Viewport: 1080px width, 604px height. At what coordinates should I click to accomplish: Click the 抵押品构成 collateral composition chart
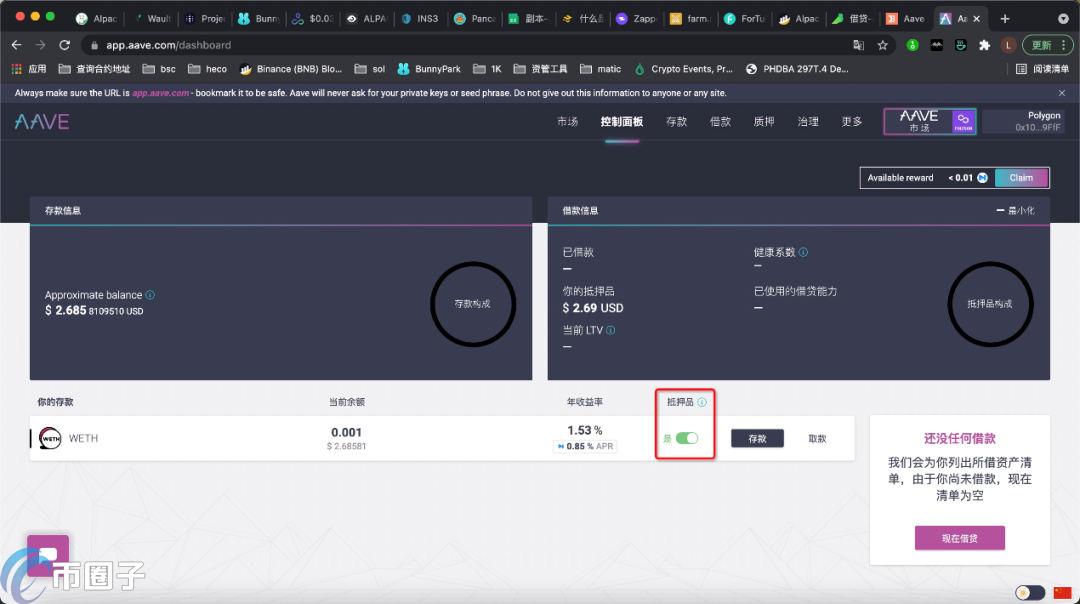click(990, 304)
